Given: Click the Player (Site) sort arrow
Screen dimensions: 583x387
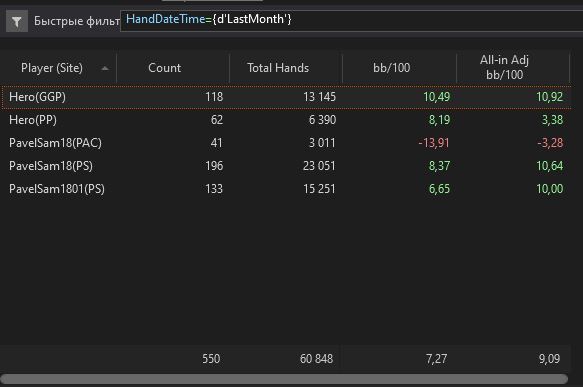Looking at the screenshot, I should click(x=105, y=68).
